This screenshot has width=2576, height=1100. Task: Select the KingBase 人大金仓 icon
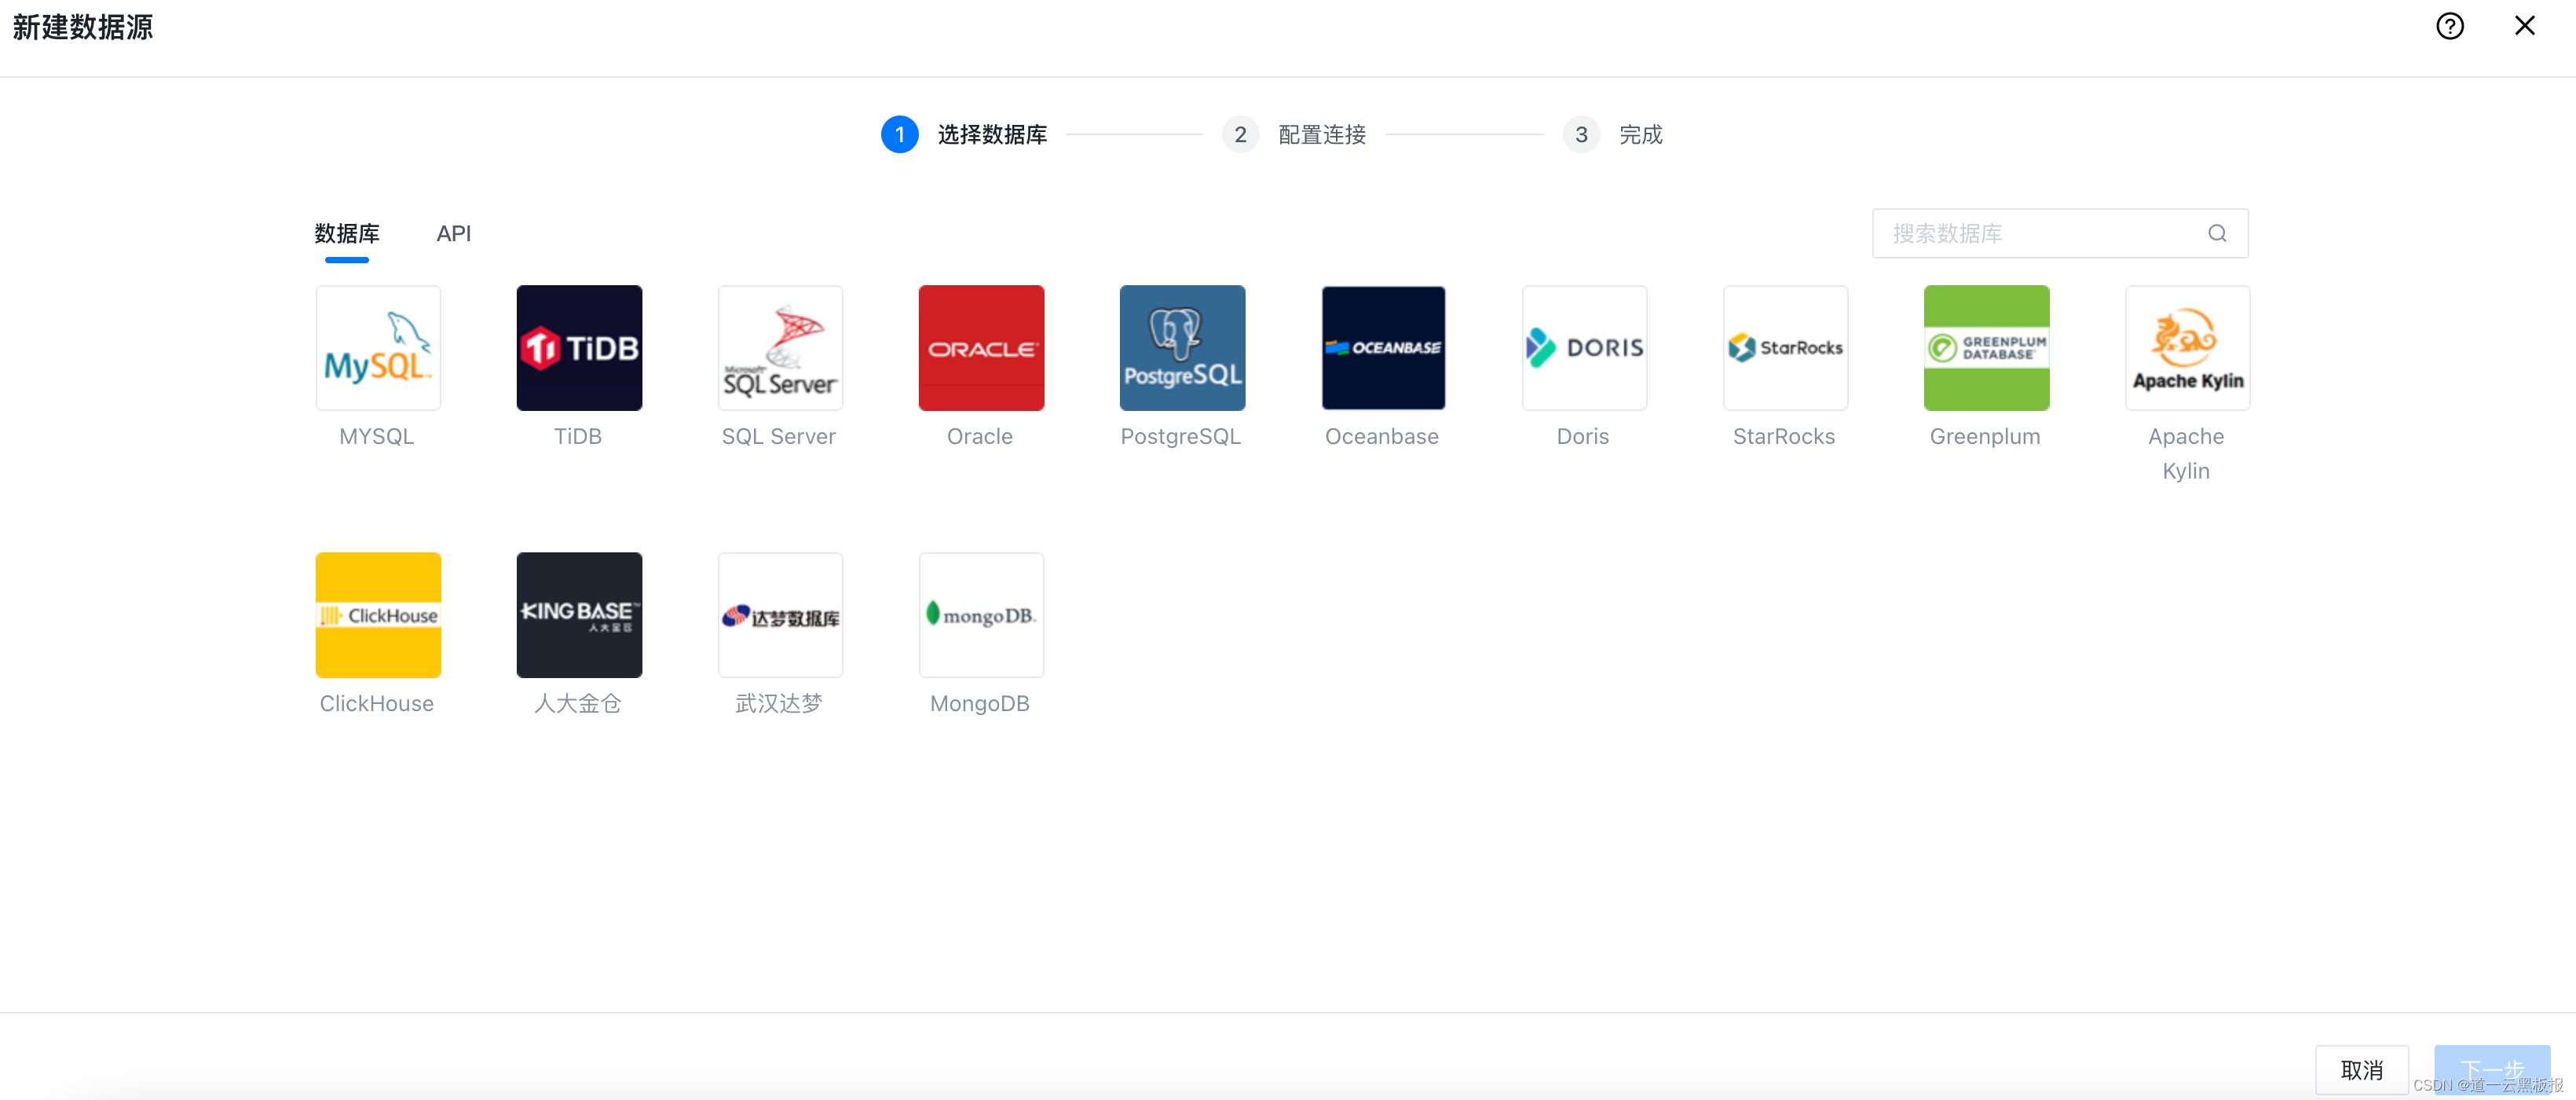click(579, 615)
